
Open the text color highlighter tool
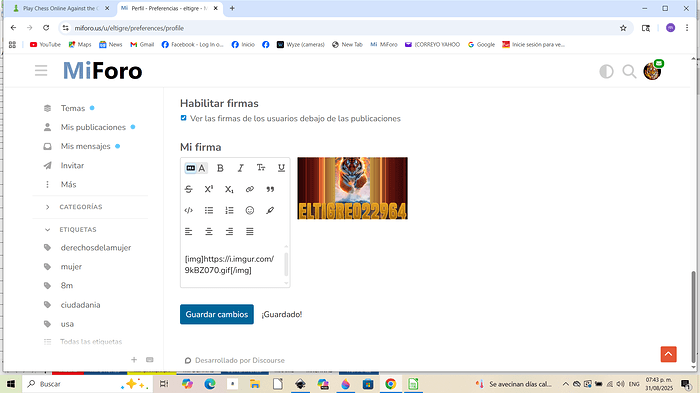[x=270, y=210]
